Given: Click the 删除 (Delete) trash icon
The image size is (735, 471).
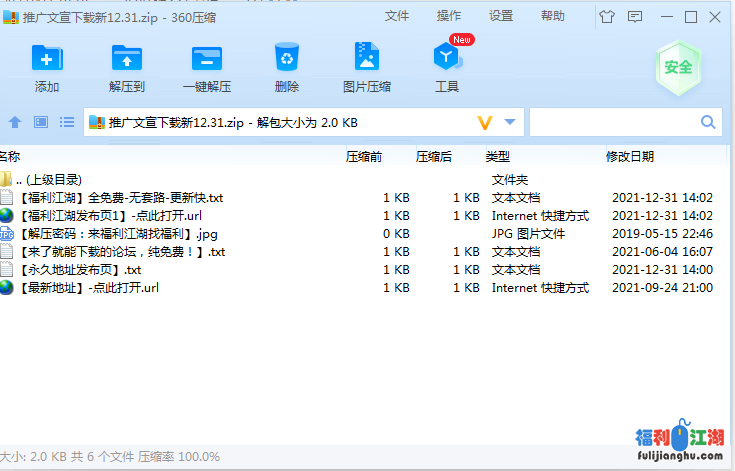Looking at the screenshot, I should tap(287, 58).
